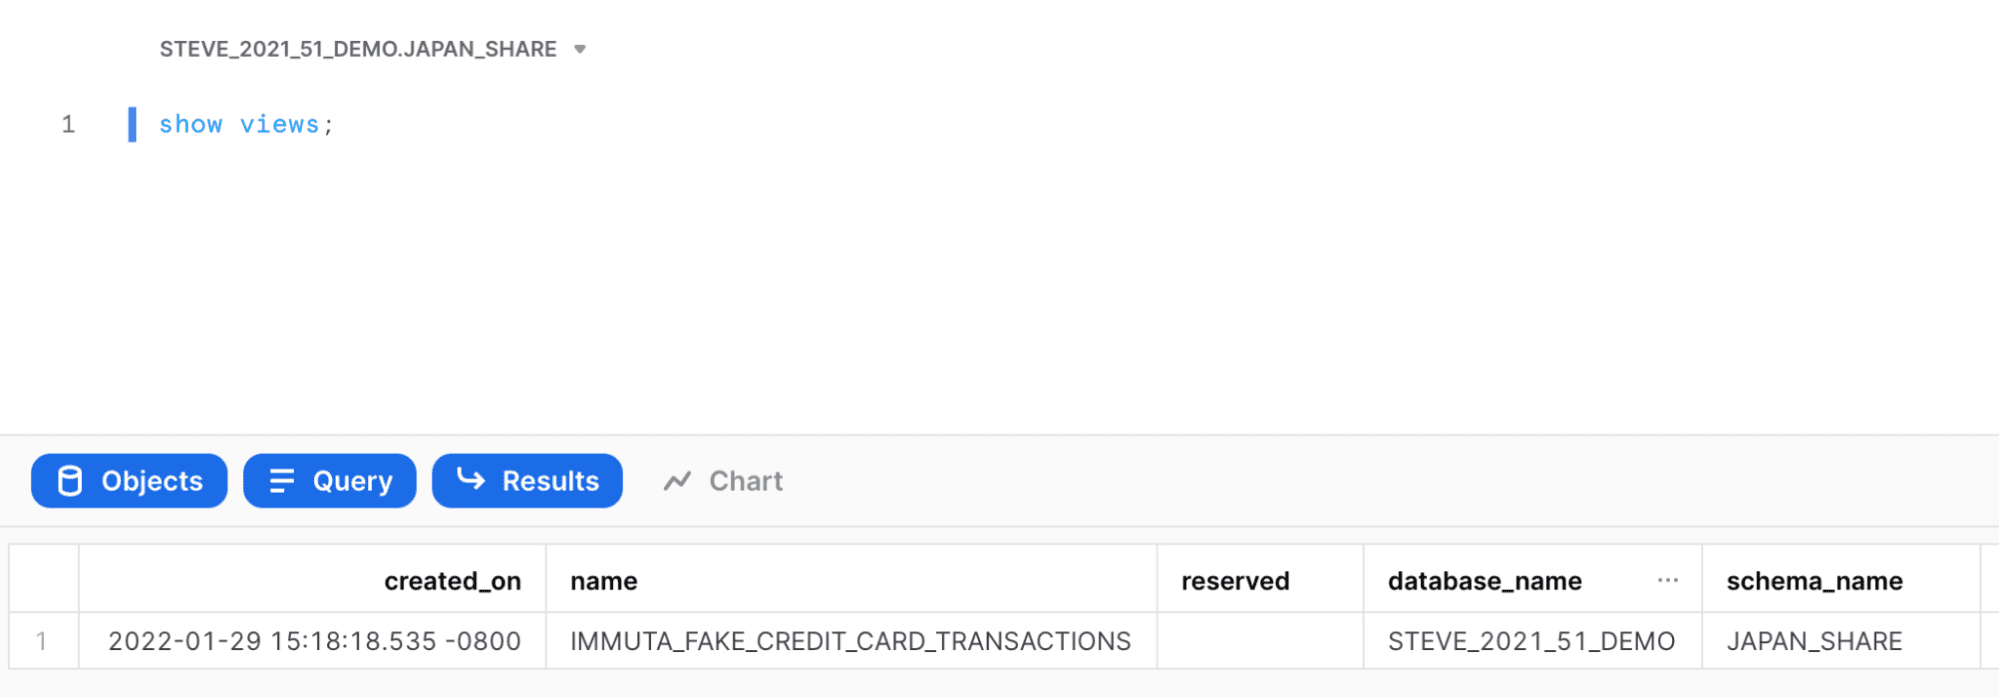1999x697 pixels.
Task: Click the line graph icon beside Chart
Action: 677,481
